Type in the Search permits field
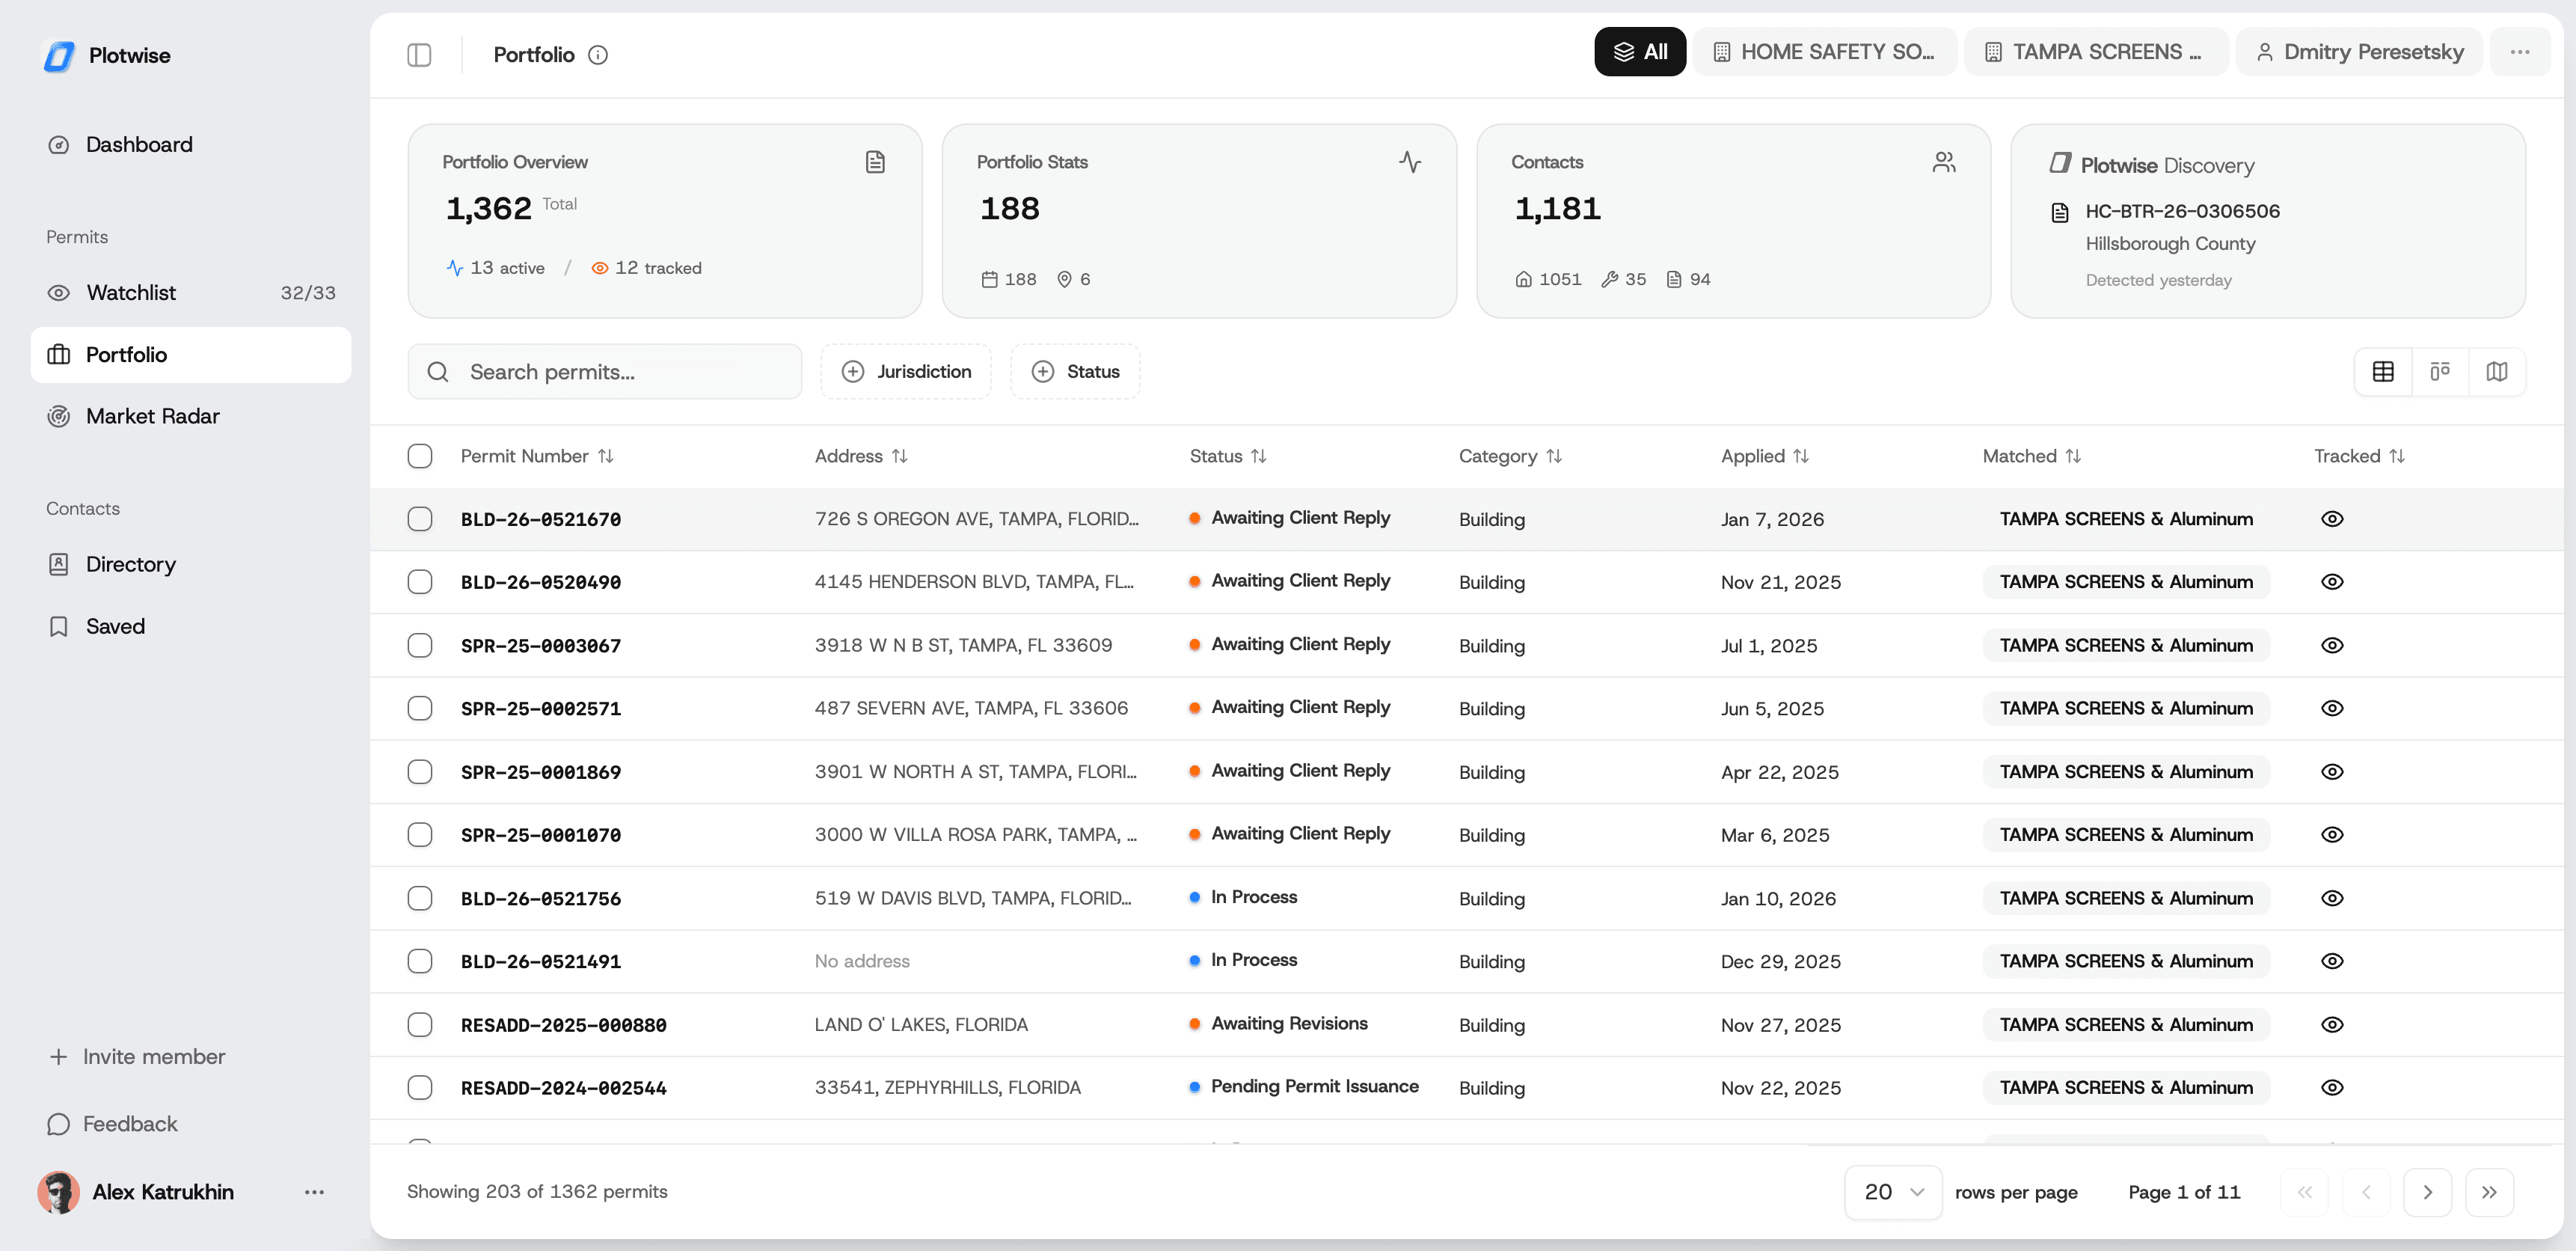 604,371
